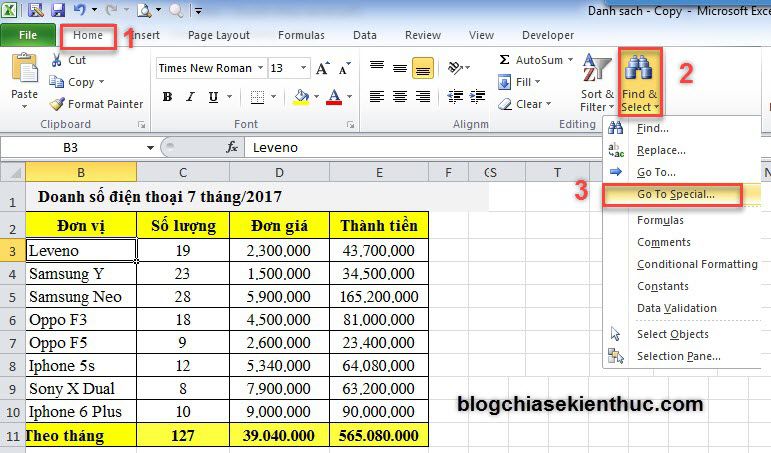
Task: Open the font size dropdown arrow
Action: 303,68
